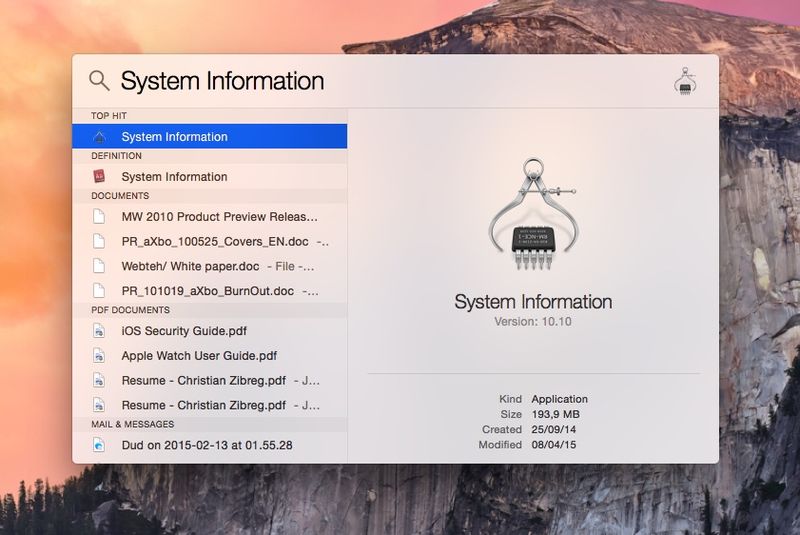The height and width of the screenshot is (535, 800).
Task: Click the app icon in the top hit row
Action: [x=99, y=137]
